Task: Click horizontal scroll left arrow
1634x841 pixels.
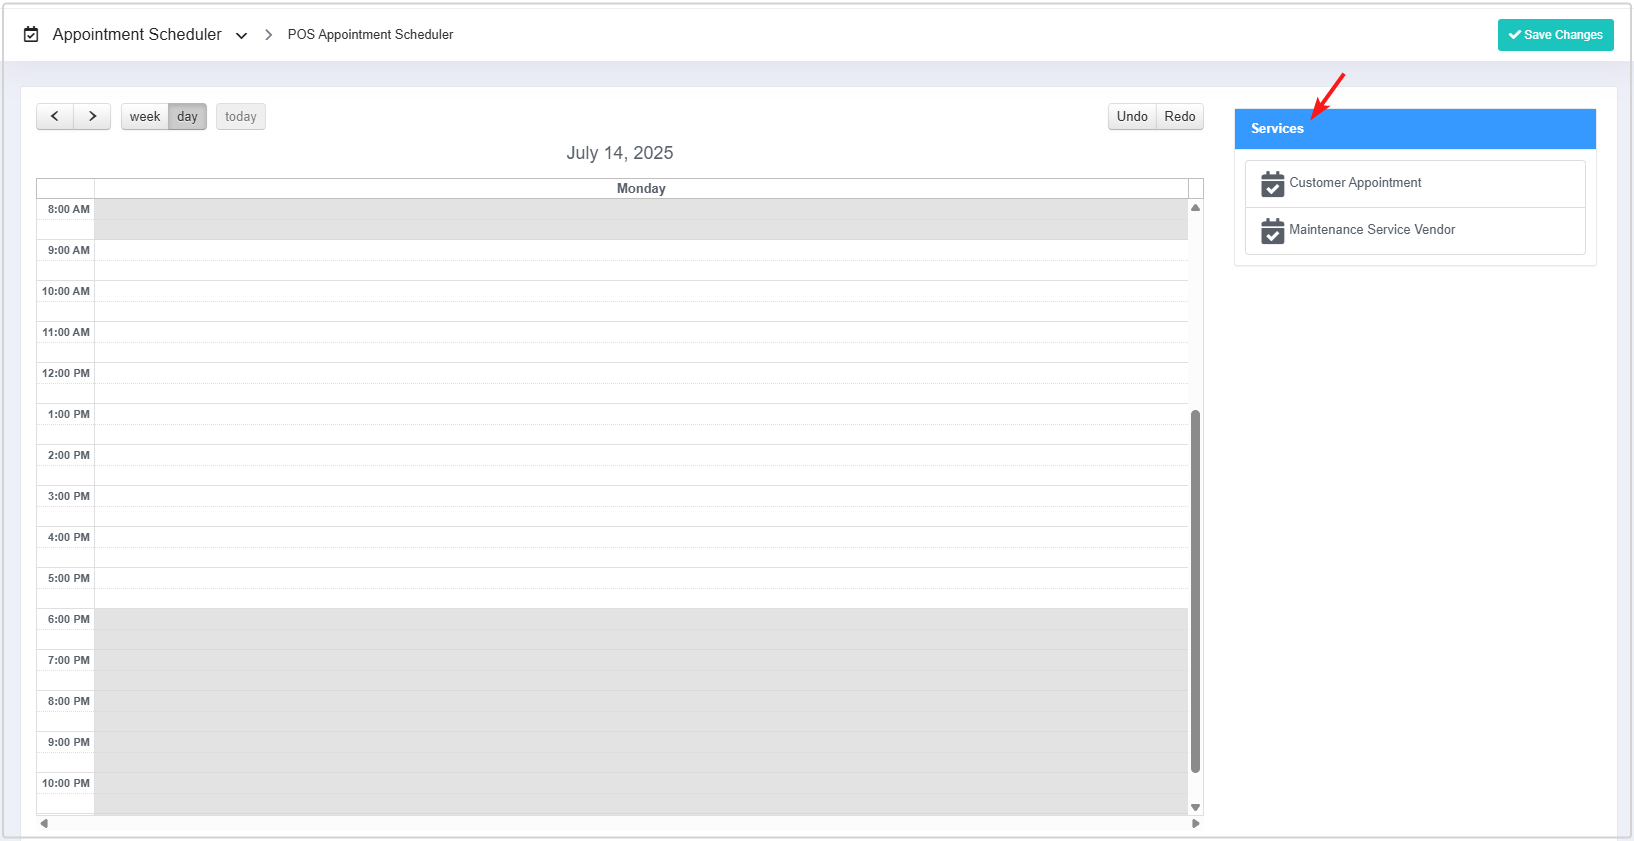Action: tap(44, 824)
